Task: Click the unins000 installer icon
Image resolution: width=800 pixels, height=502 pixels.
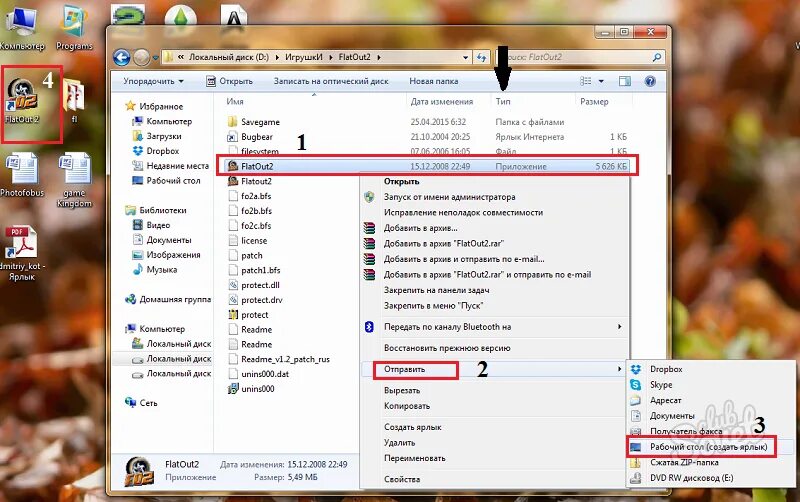Action: [233, 389]
